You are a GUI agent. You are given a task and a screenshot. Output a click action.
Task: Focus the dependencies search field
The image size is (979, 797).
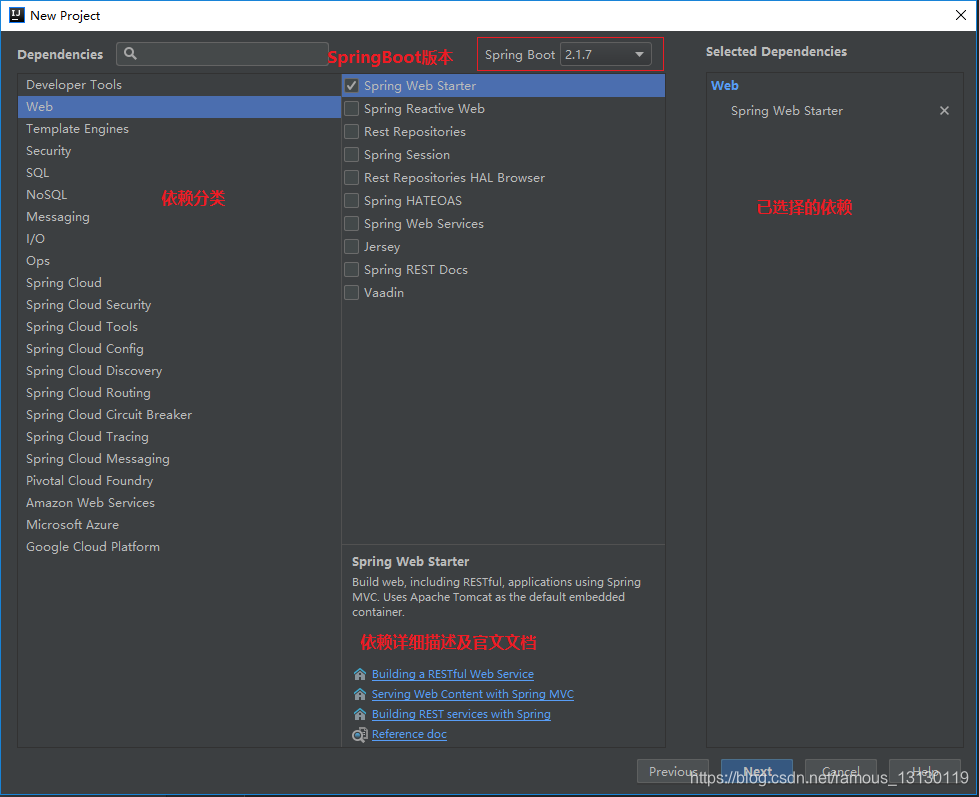pyautogui.click(x=222, y=54)
